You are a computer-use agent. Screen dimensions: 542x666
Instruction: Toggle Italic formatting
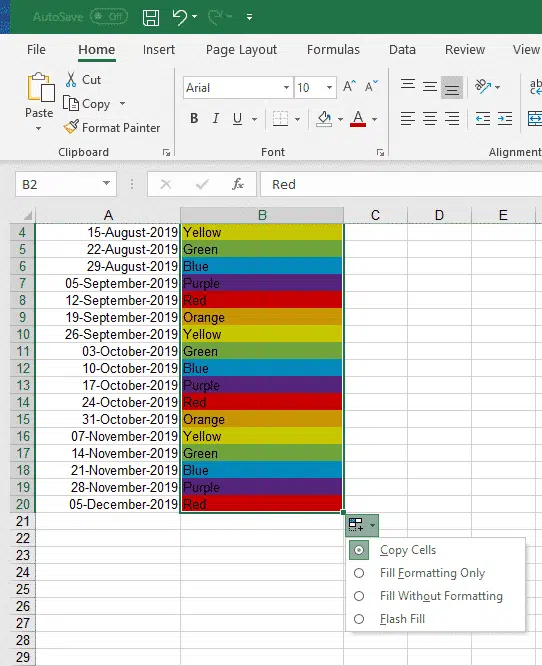(x=216, y=119)
